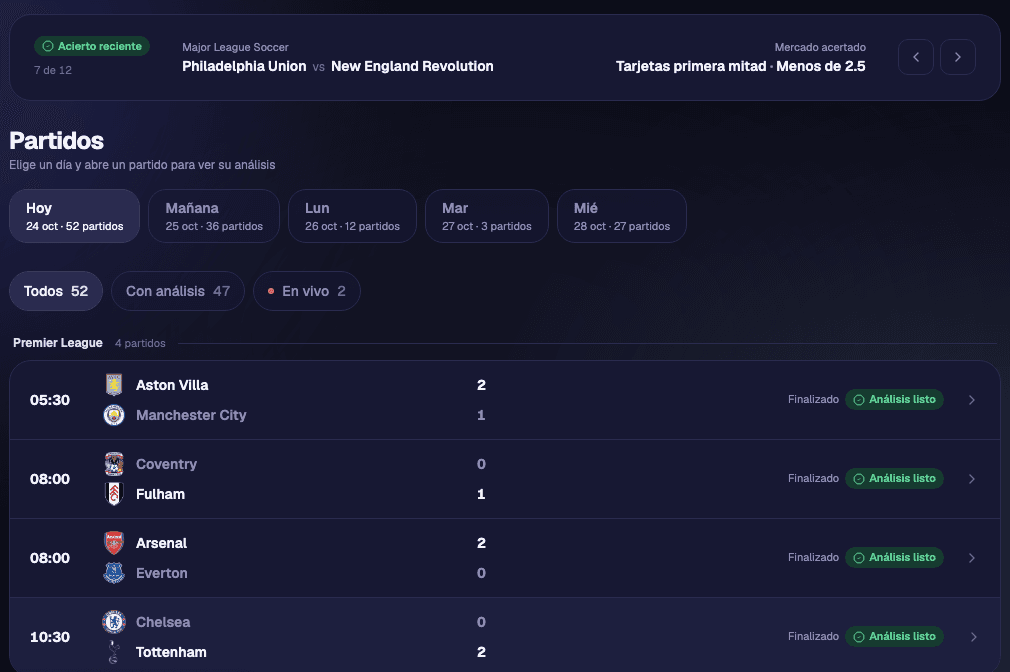Select the Hoy 24 oct day tab
1010x672 pixels.
click(75, 216)
